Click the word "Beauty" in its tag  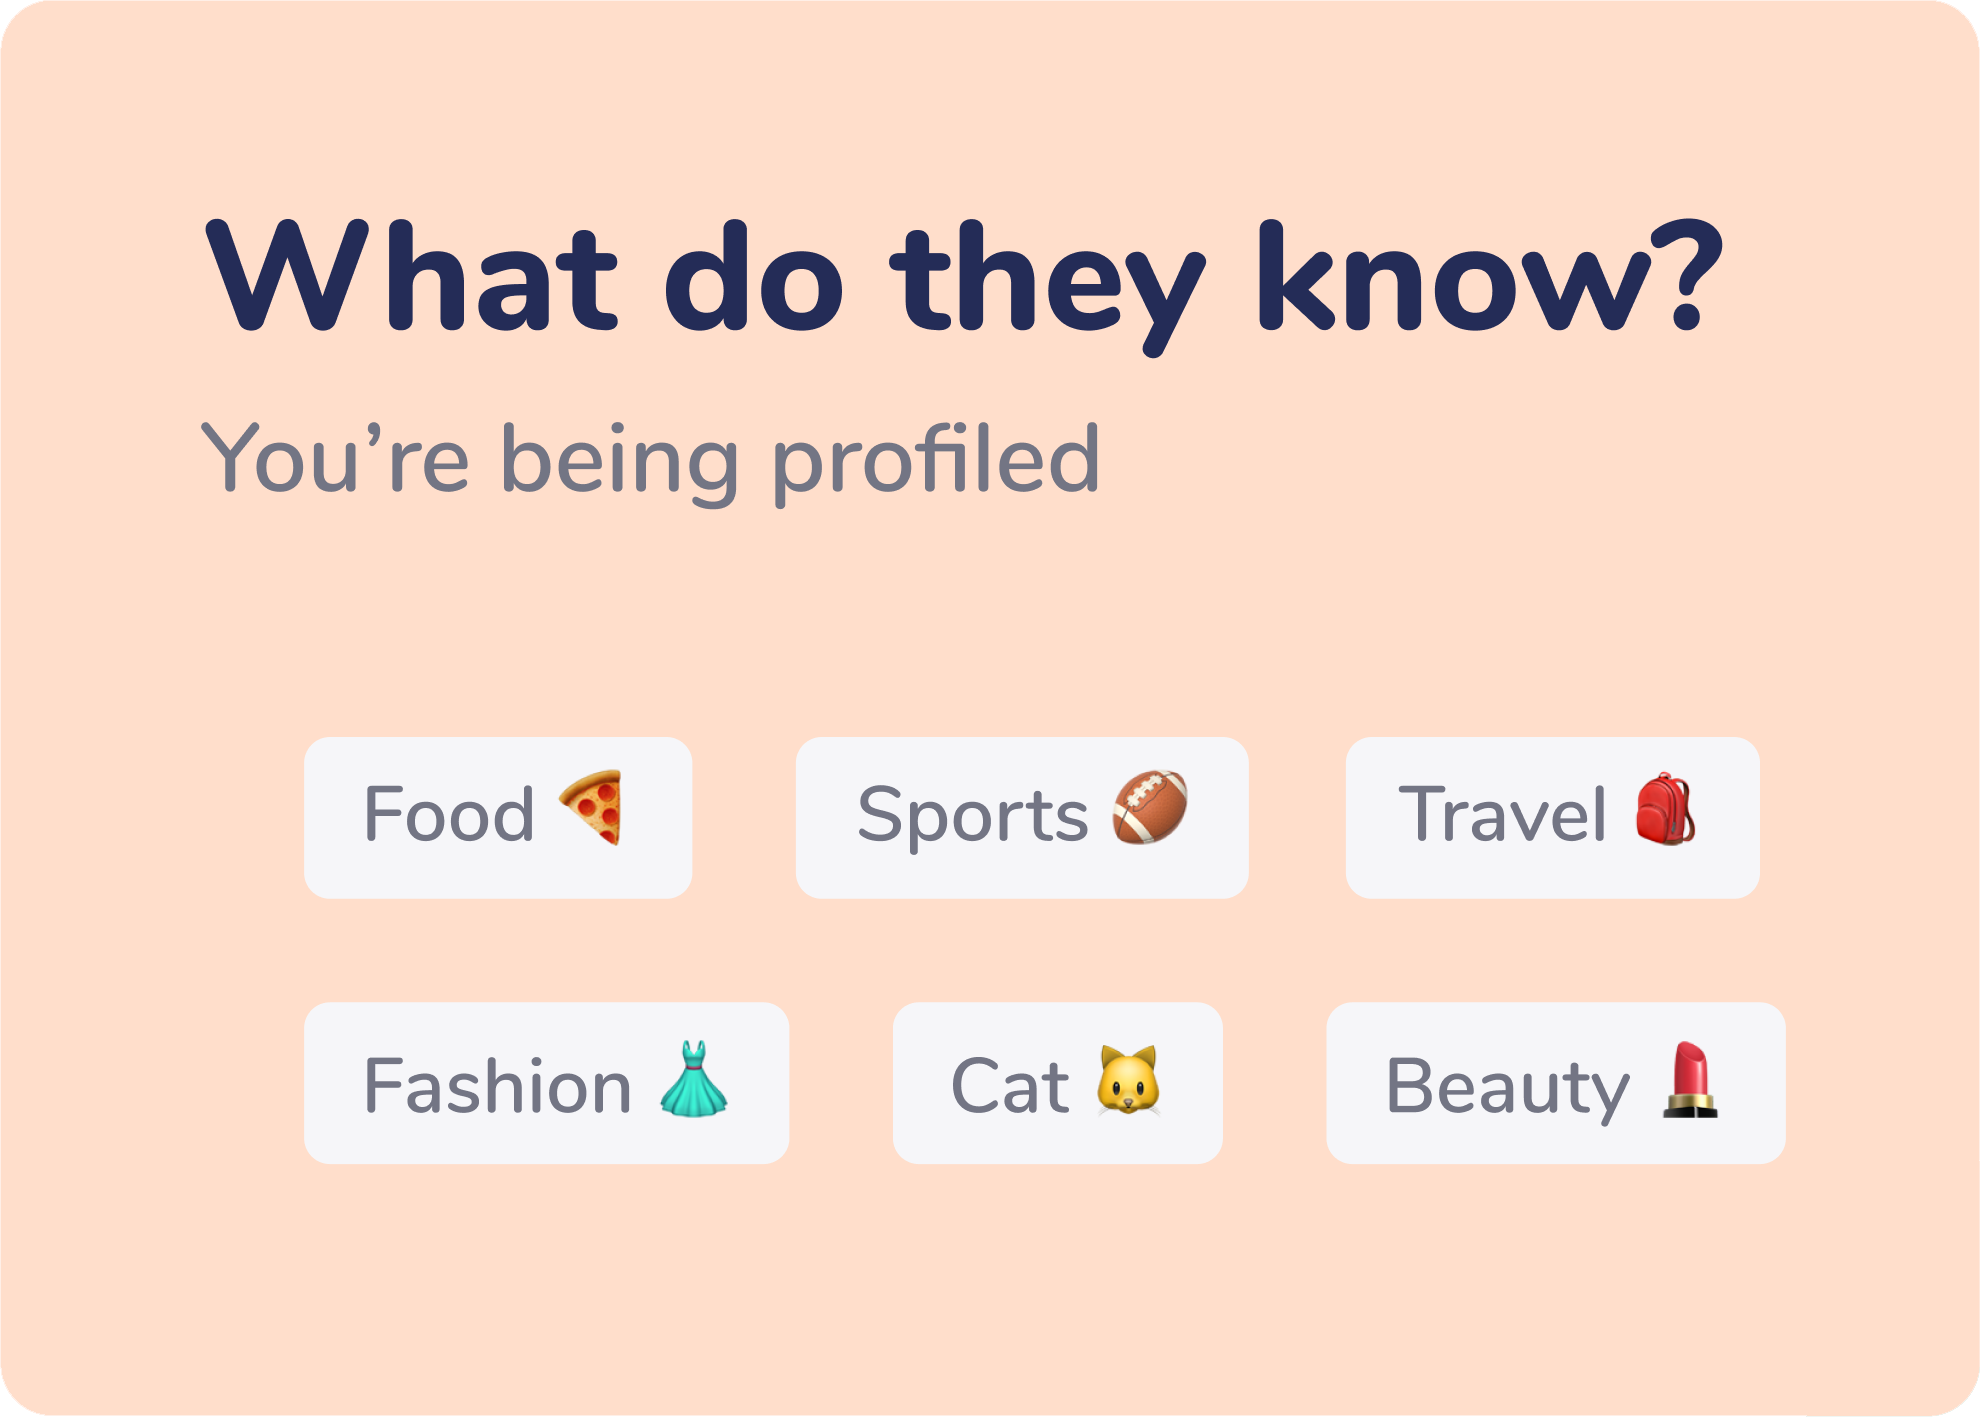[x=1507, y=1088]
